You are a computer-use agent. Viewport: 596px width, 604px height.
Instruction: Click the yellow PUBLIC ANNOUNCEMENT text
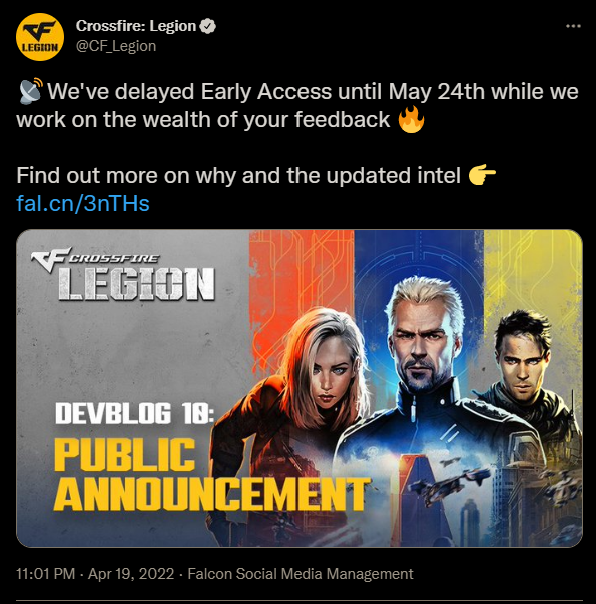point(212,476)
